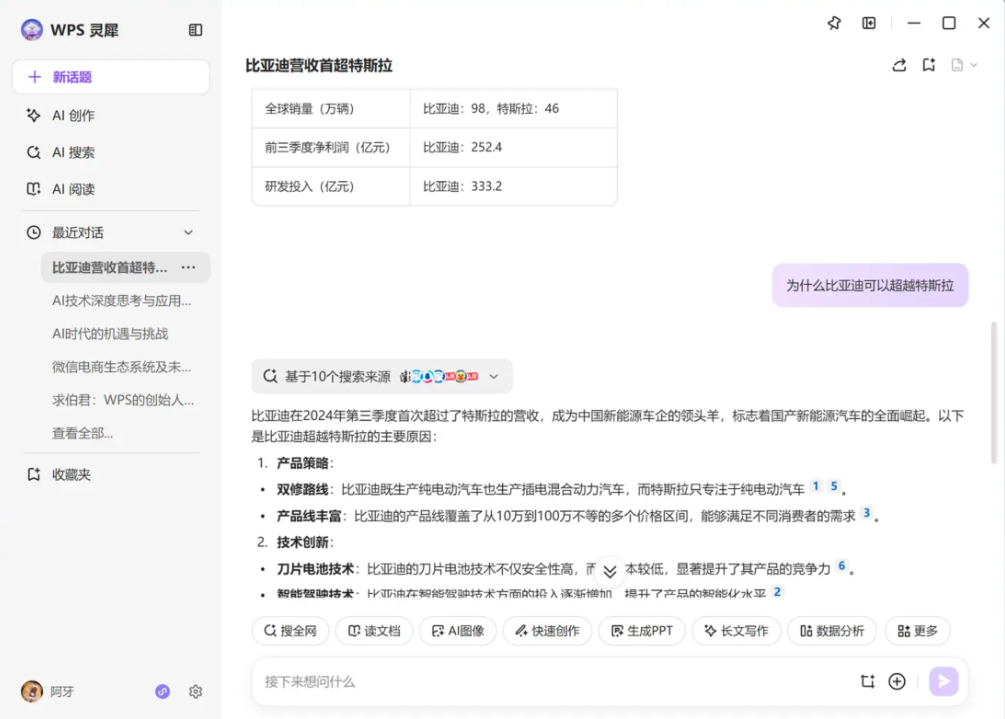Viewport: 1005px width, 719px height.
Task: Click the WPS 灵犀 logo icon
Action: pyautogui.click(x=31, y=29)
